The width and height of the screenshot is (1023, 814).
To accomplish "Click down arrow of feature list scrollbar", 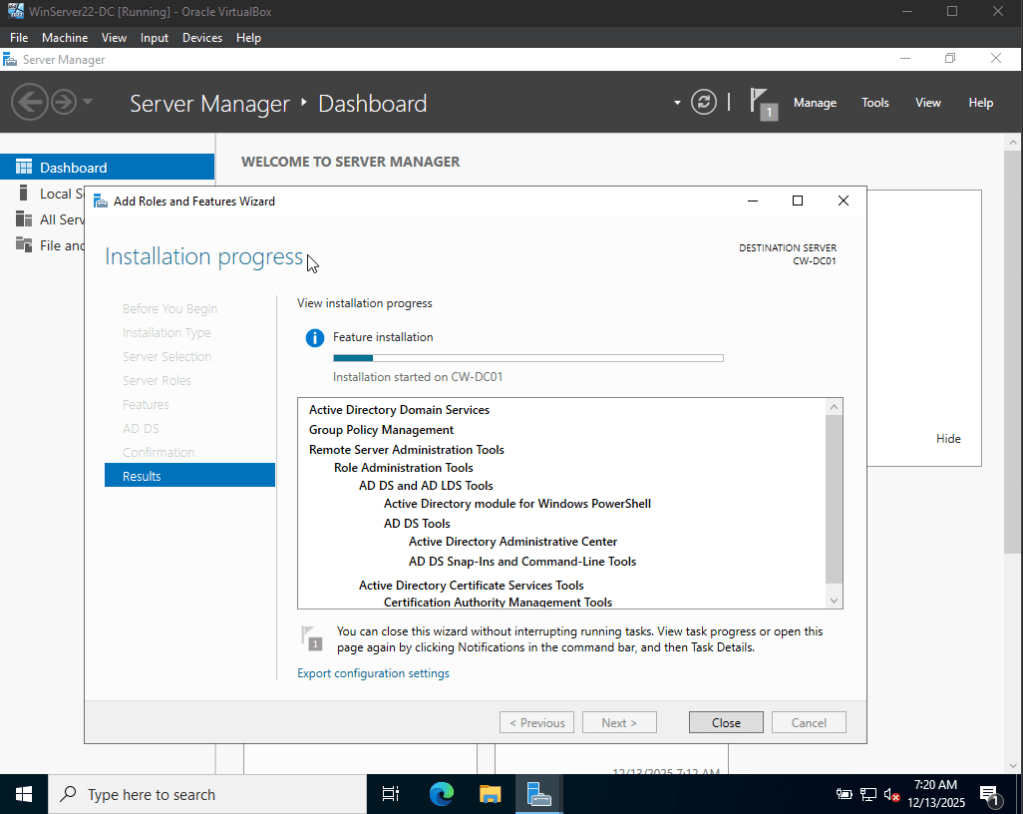I will tap(834, 601).
